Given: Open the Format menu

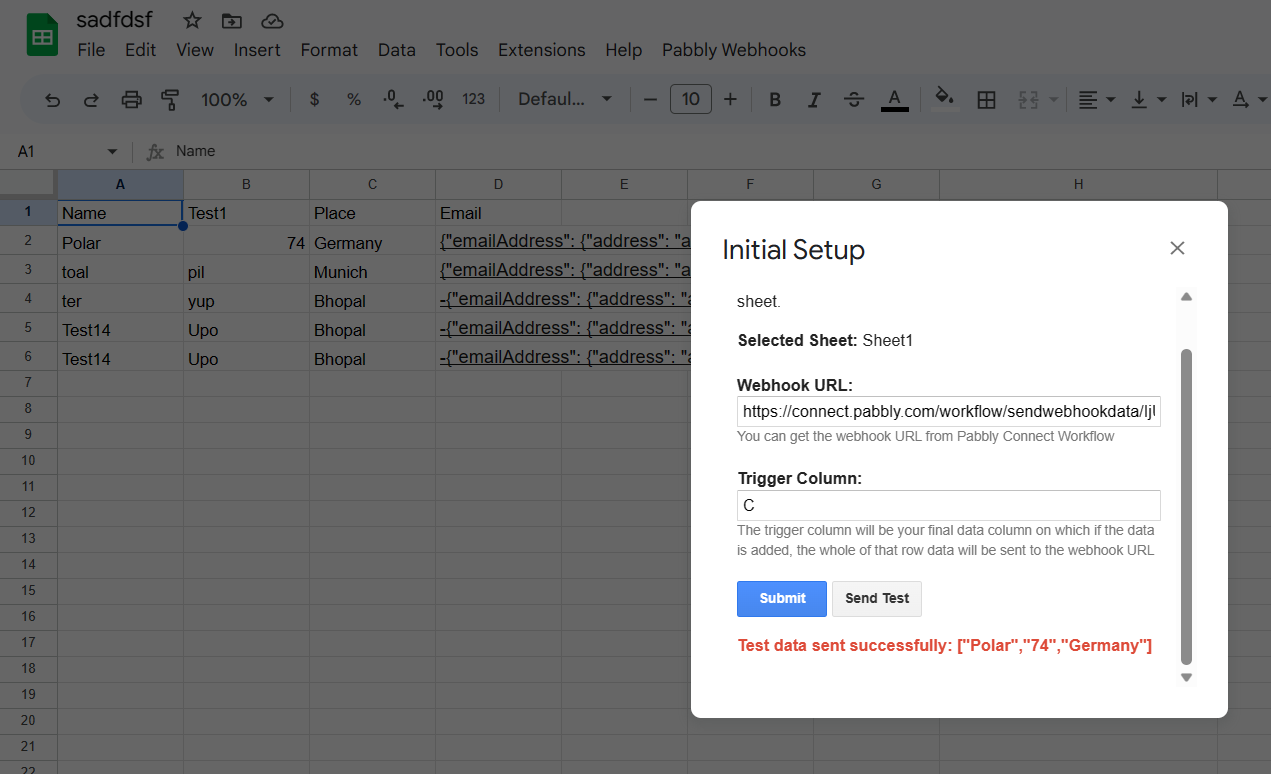Looking at the screenshot, I should click(329, 50).
